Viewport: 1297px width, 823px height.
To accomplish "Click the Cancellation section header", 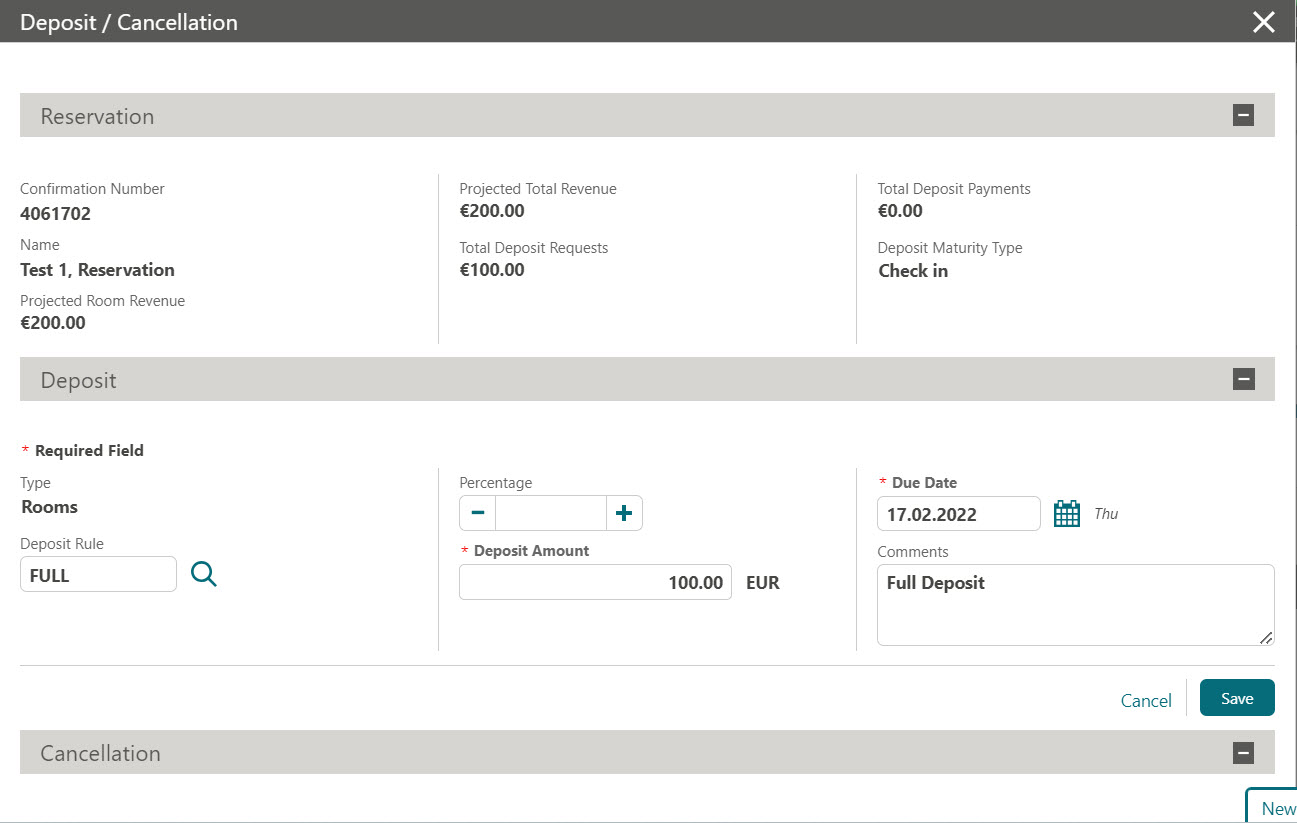I will 100,751.
